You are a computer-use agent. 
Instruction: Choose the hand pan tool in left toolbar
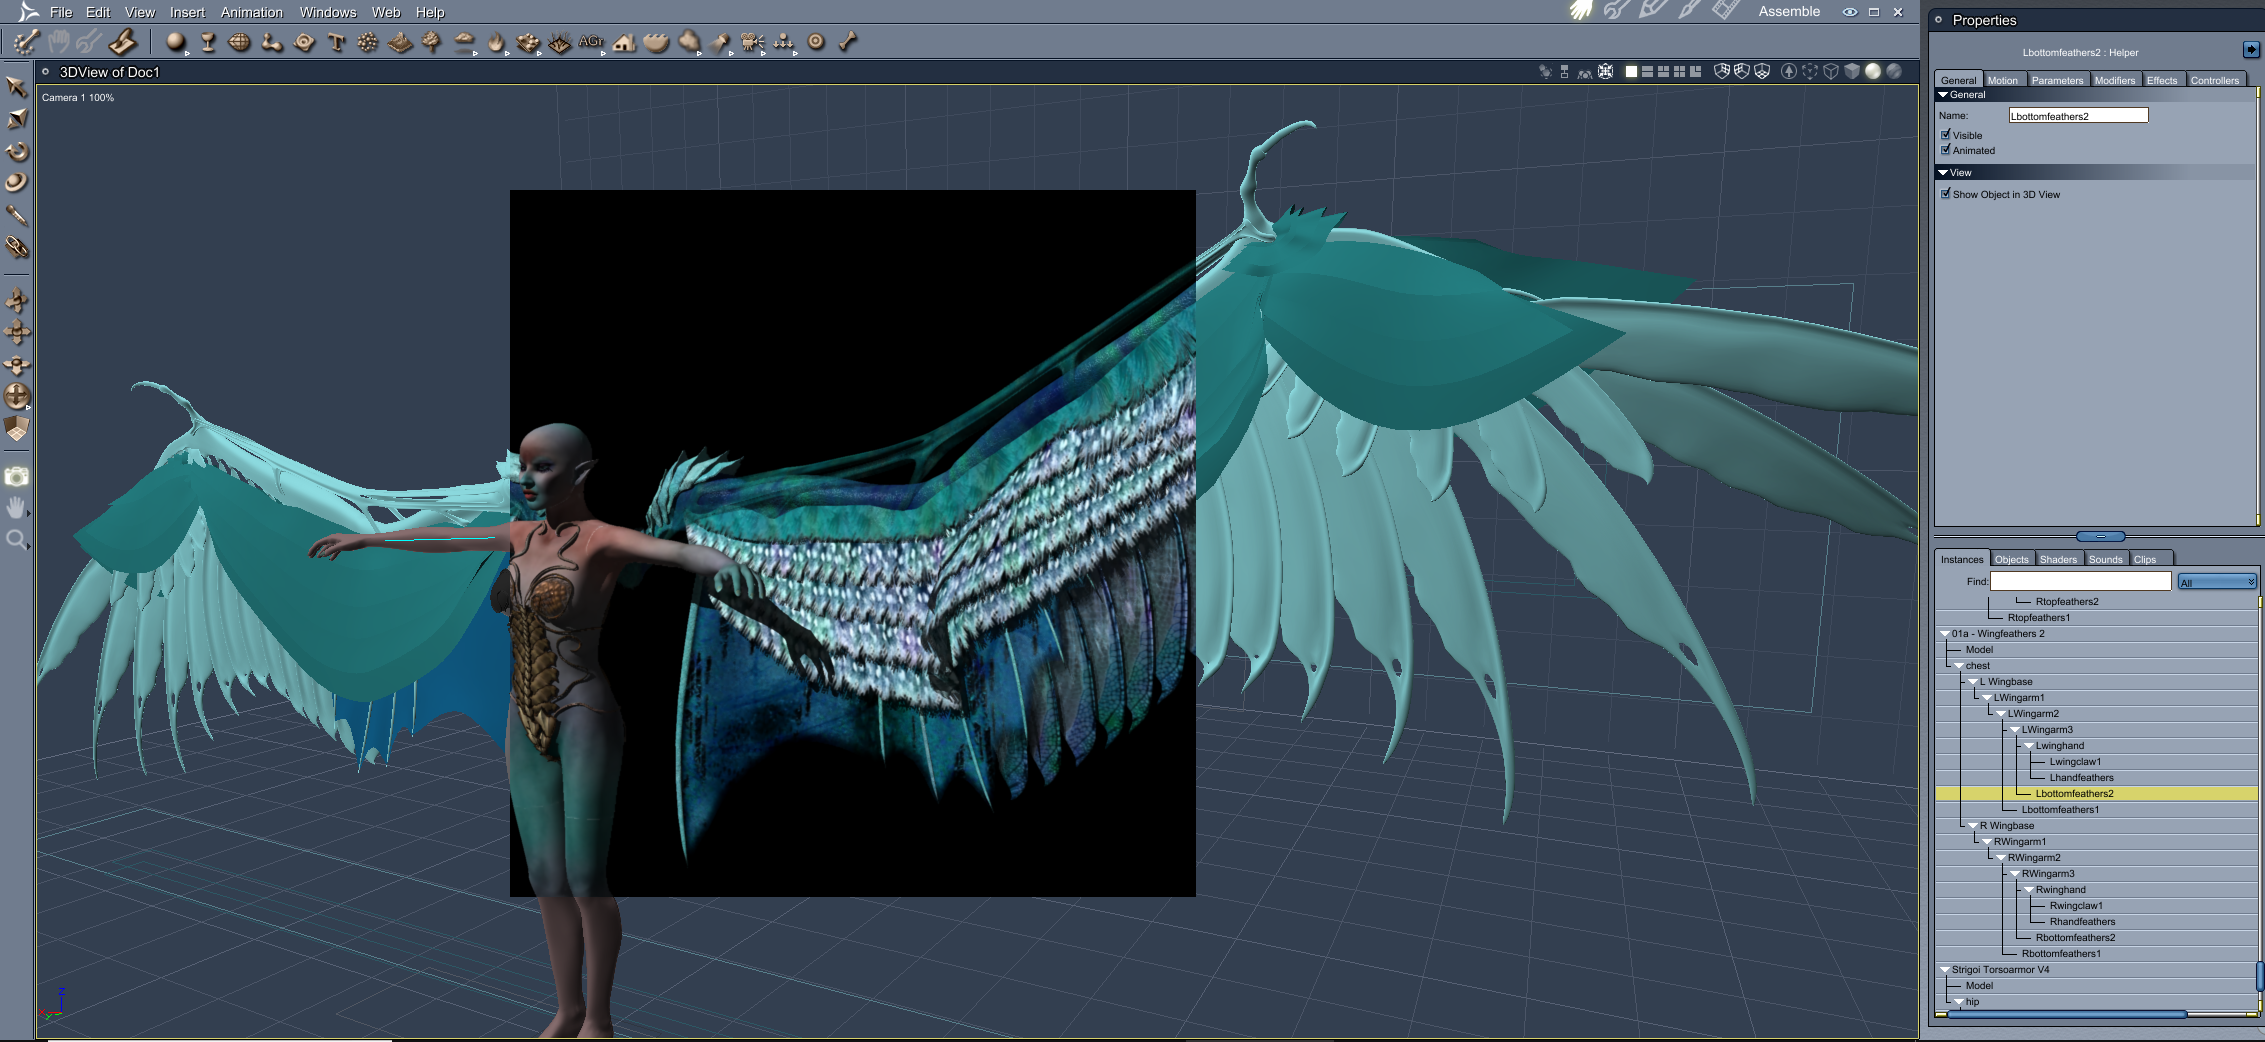[x=17, y=509]
